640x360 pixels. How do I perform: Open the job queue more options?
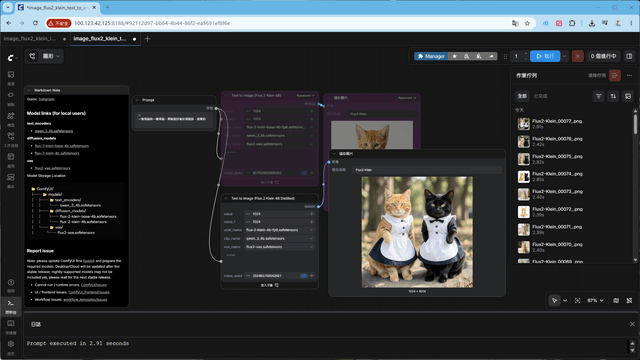(x=629, y=76)
